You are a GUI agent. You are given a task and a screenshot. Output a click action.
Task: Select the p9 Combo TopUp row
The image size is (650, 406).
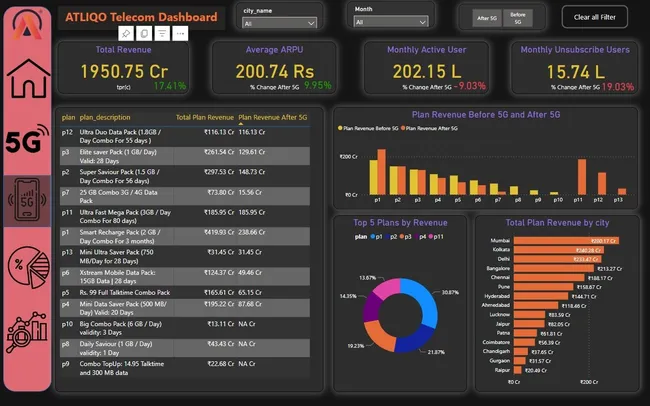185,368
